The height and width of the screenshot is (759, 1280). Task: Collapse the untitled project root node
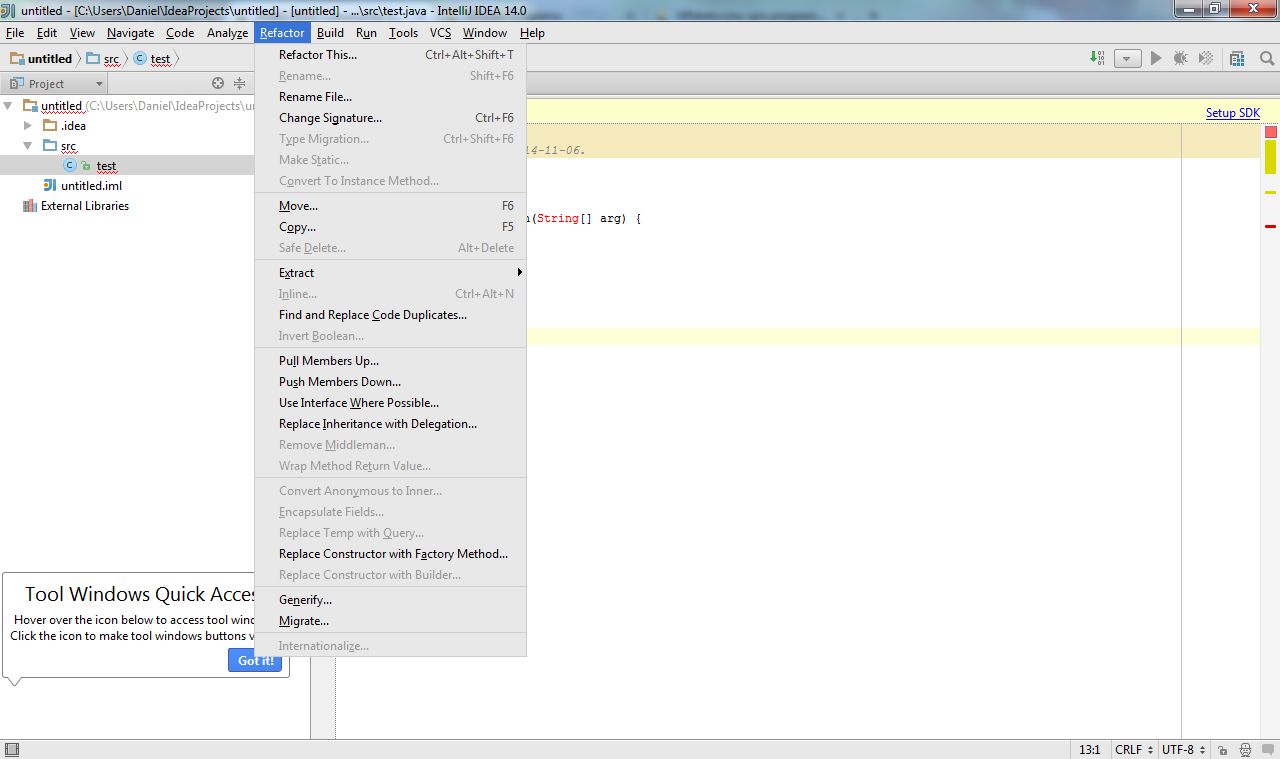point(9,106)
